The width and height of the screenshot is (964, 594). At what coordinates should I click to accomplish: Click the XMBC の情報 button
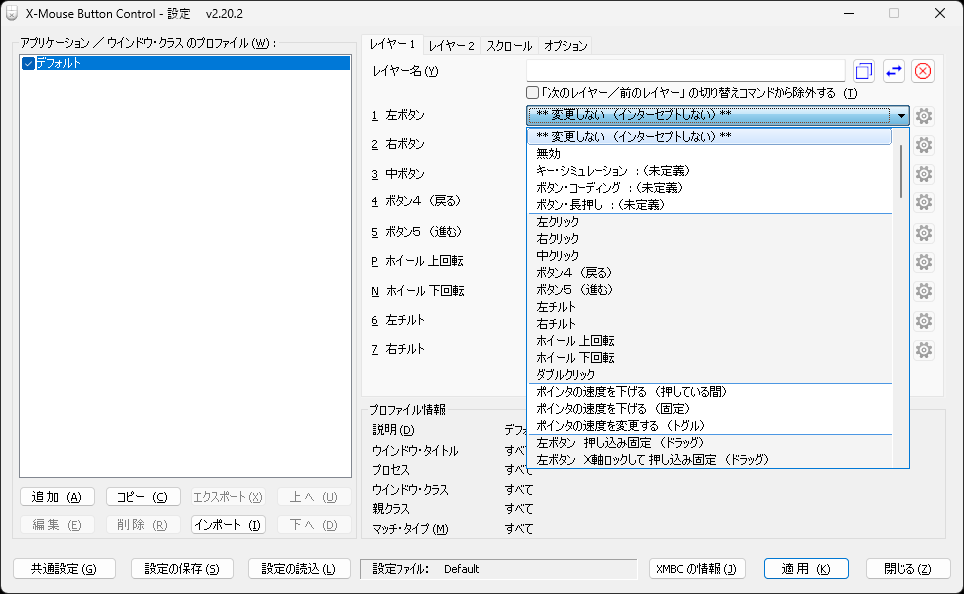pos(697,568)
